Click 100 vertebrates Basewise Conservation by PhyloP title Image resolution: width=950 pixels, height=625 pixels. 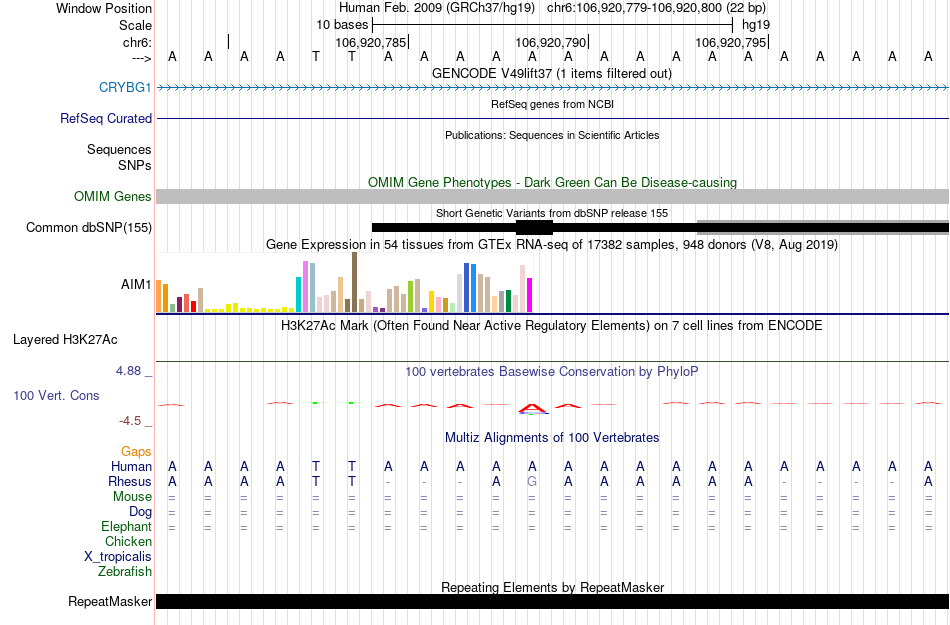[x=552, y=372]
